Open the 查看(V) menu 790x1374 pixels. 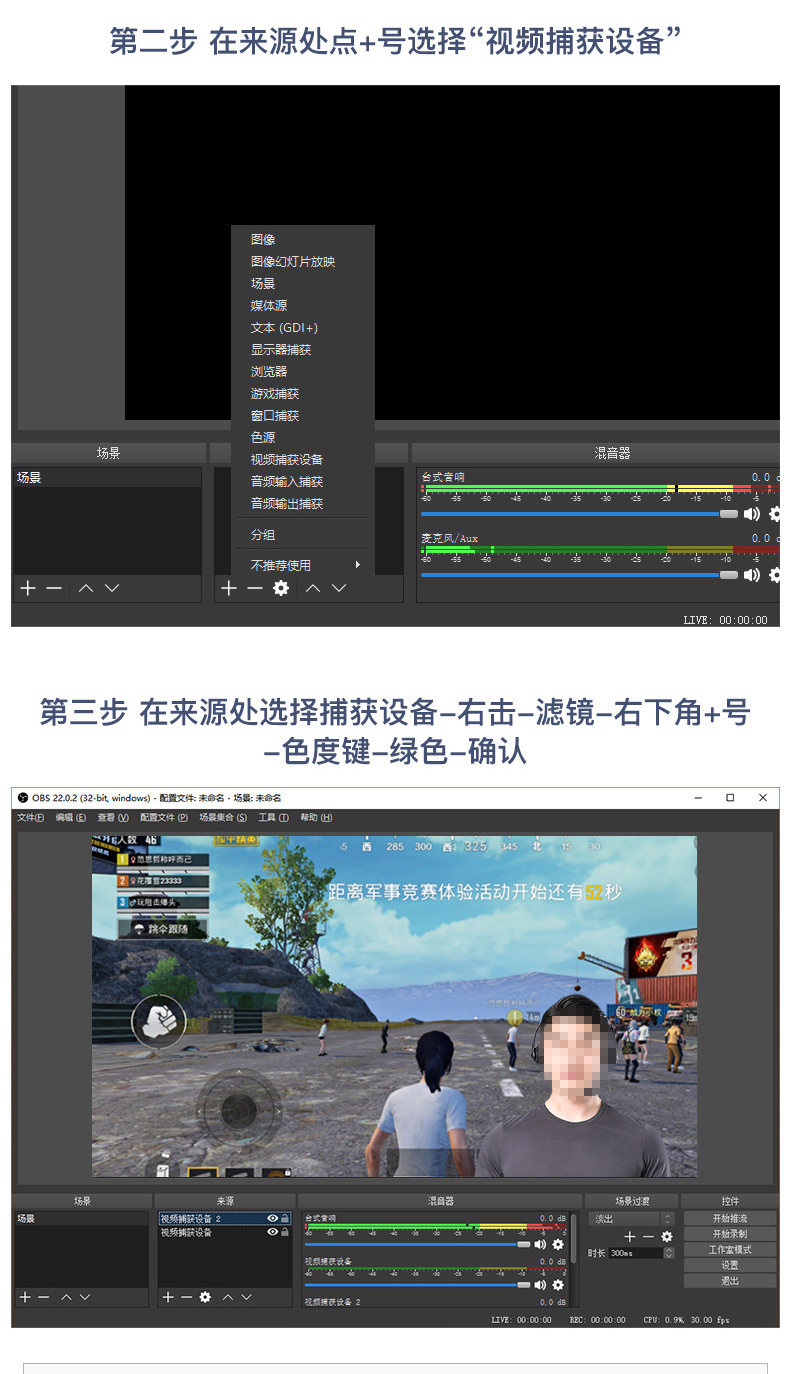click(x=113, y=818)
